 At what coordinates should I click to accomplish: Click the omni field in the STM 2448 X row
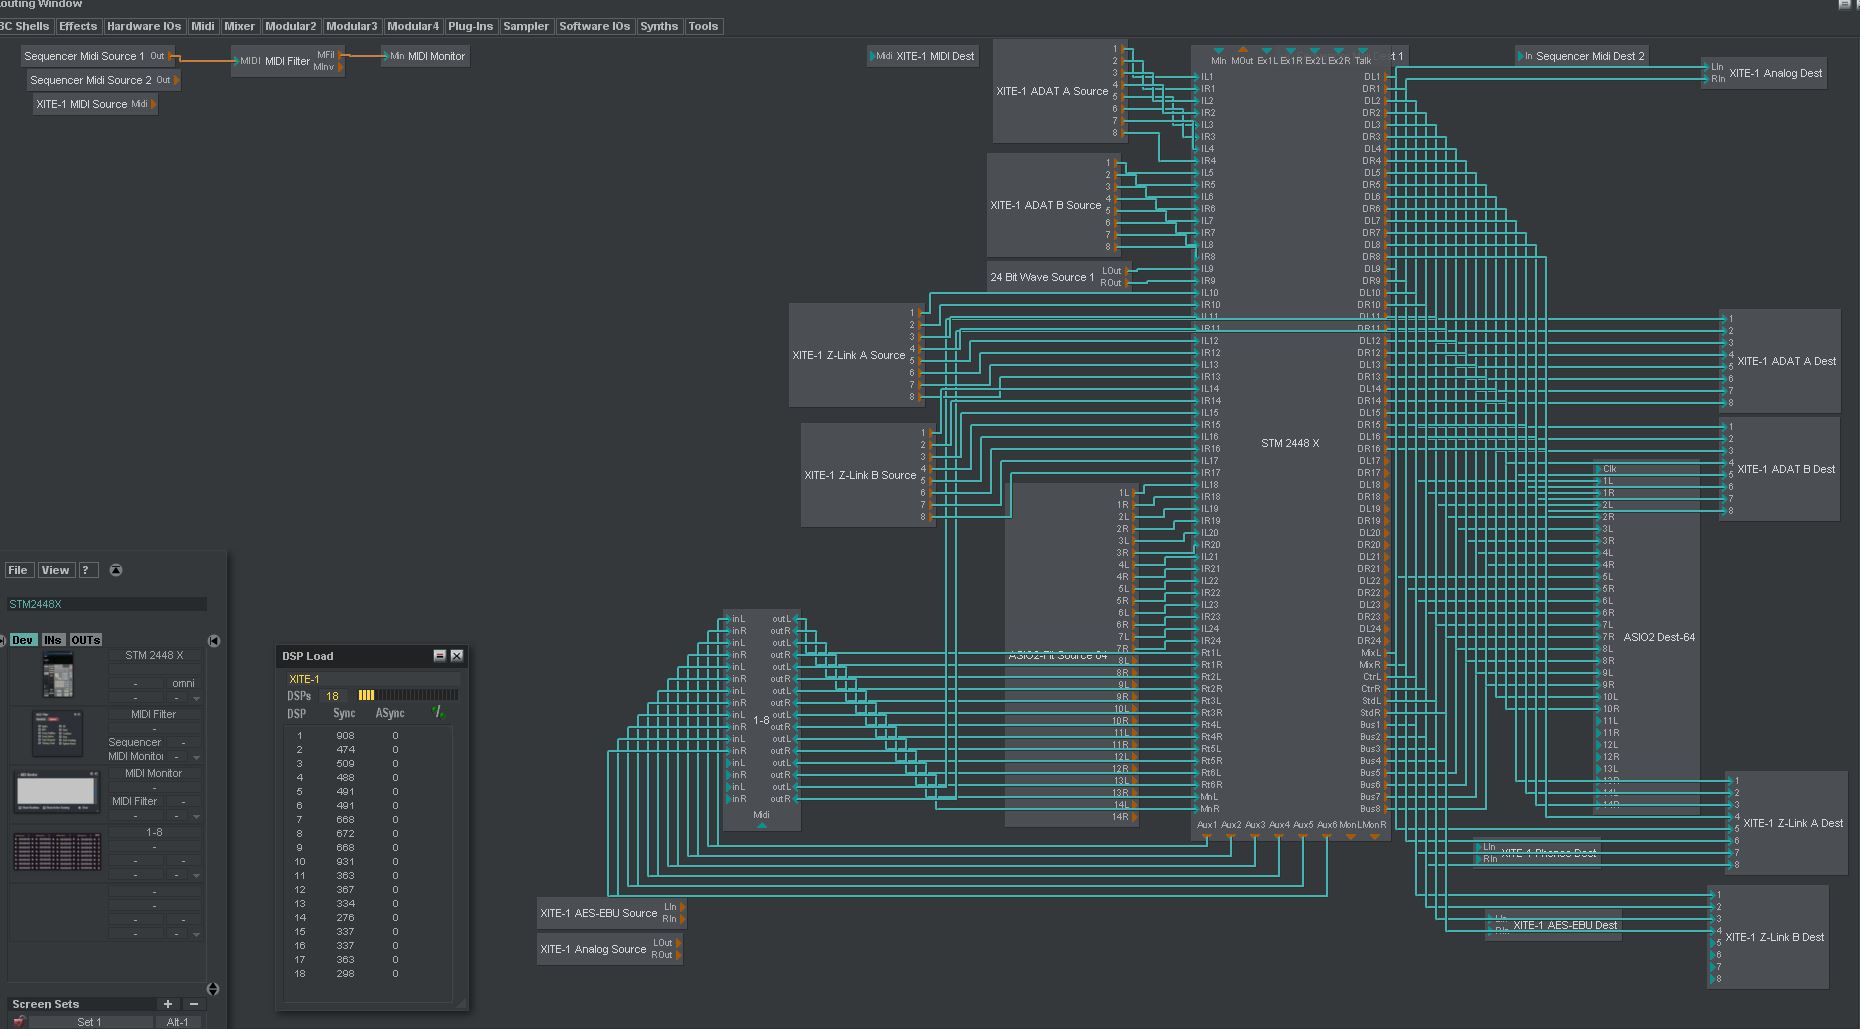click(183, 683)
